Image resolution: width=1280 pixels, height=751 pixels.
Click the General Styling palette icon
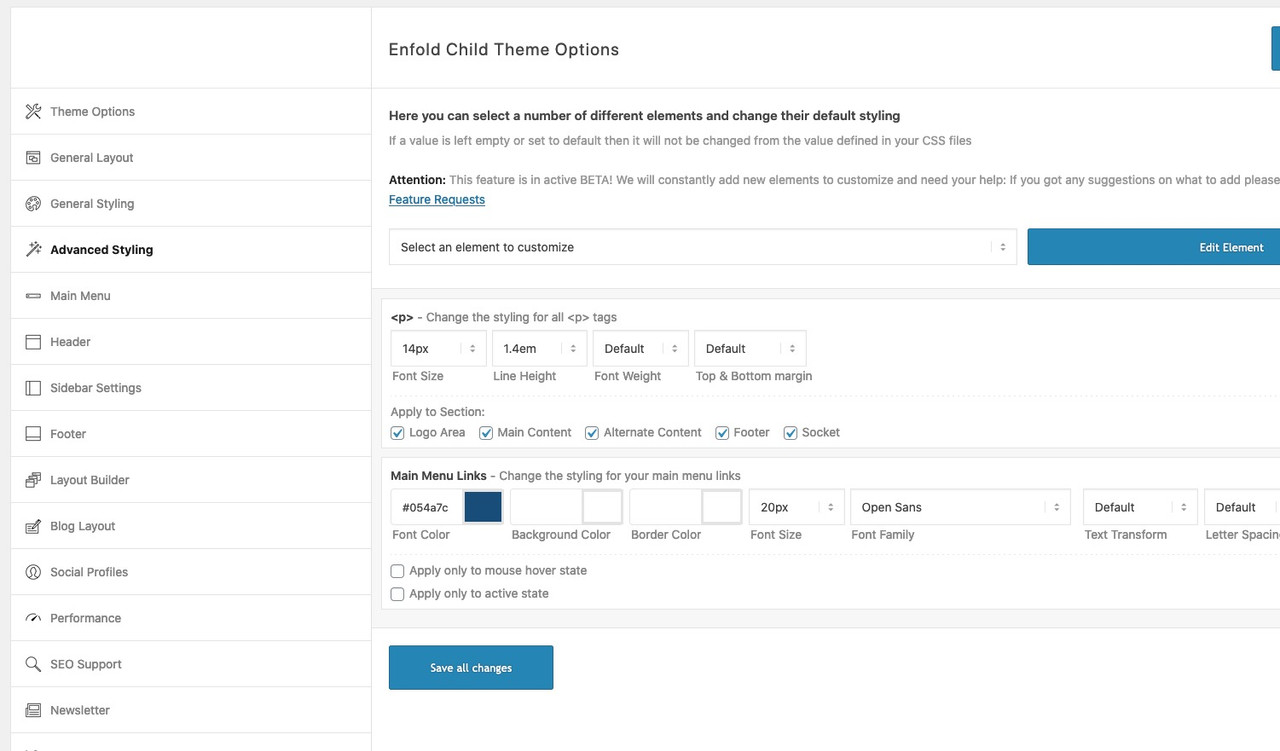point(33,203)
